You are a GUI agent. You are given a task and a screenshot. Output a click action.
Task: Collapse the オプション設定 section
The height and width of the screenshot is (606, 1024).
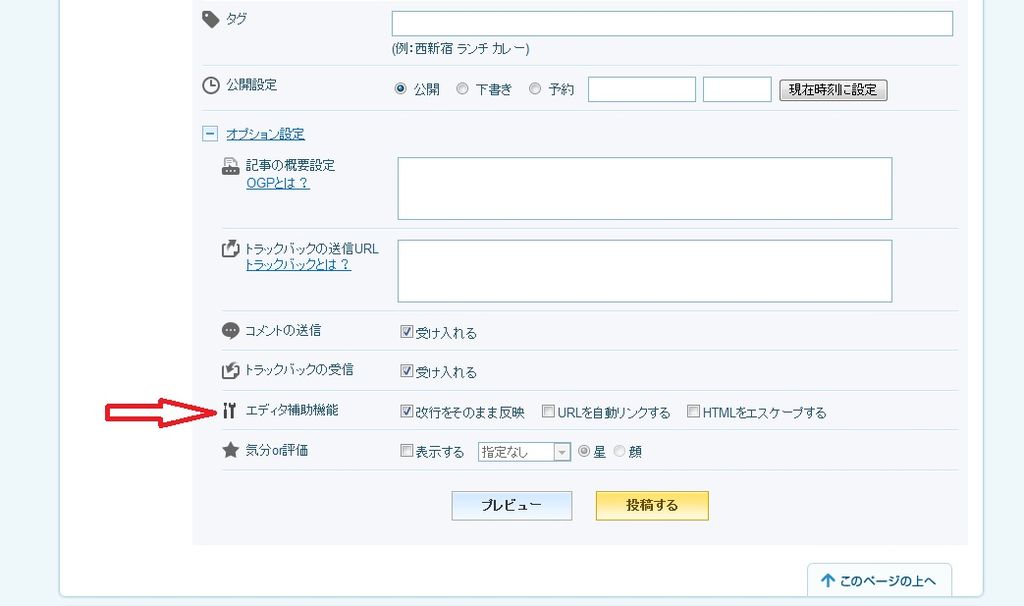210,134
